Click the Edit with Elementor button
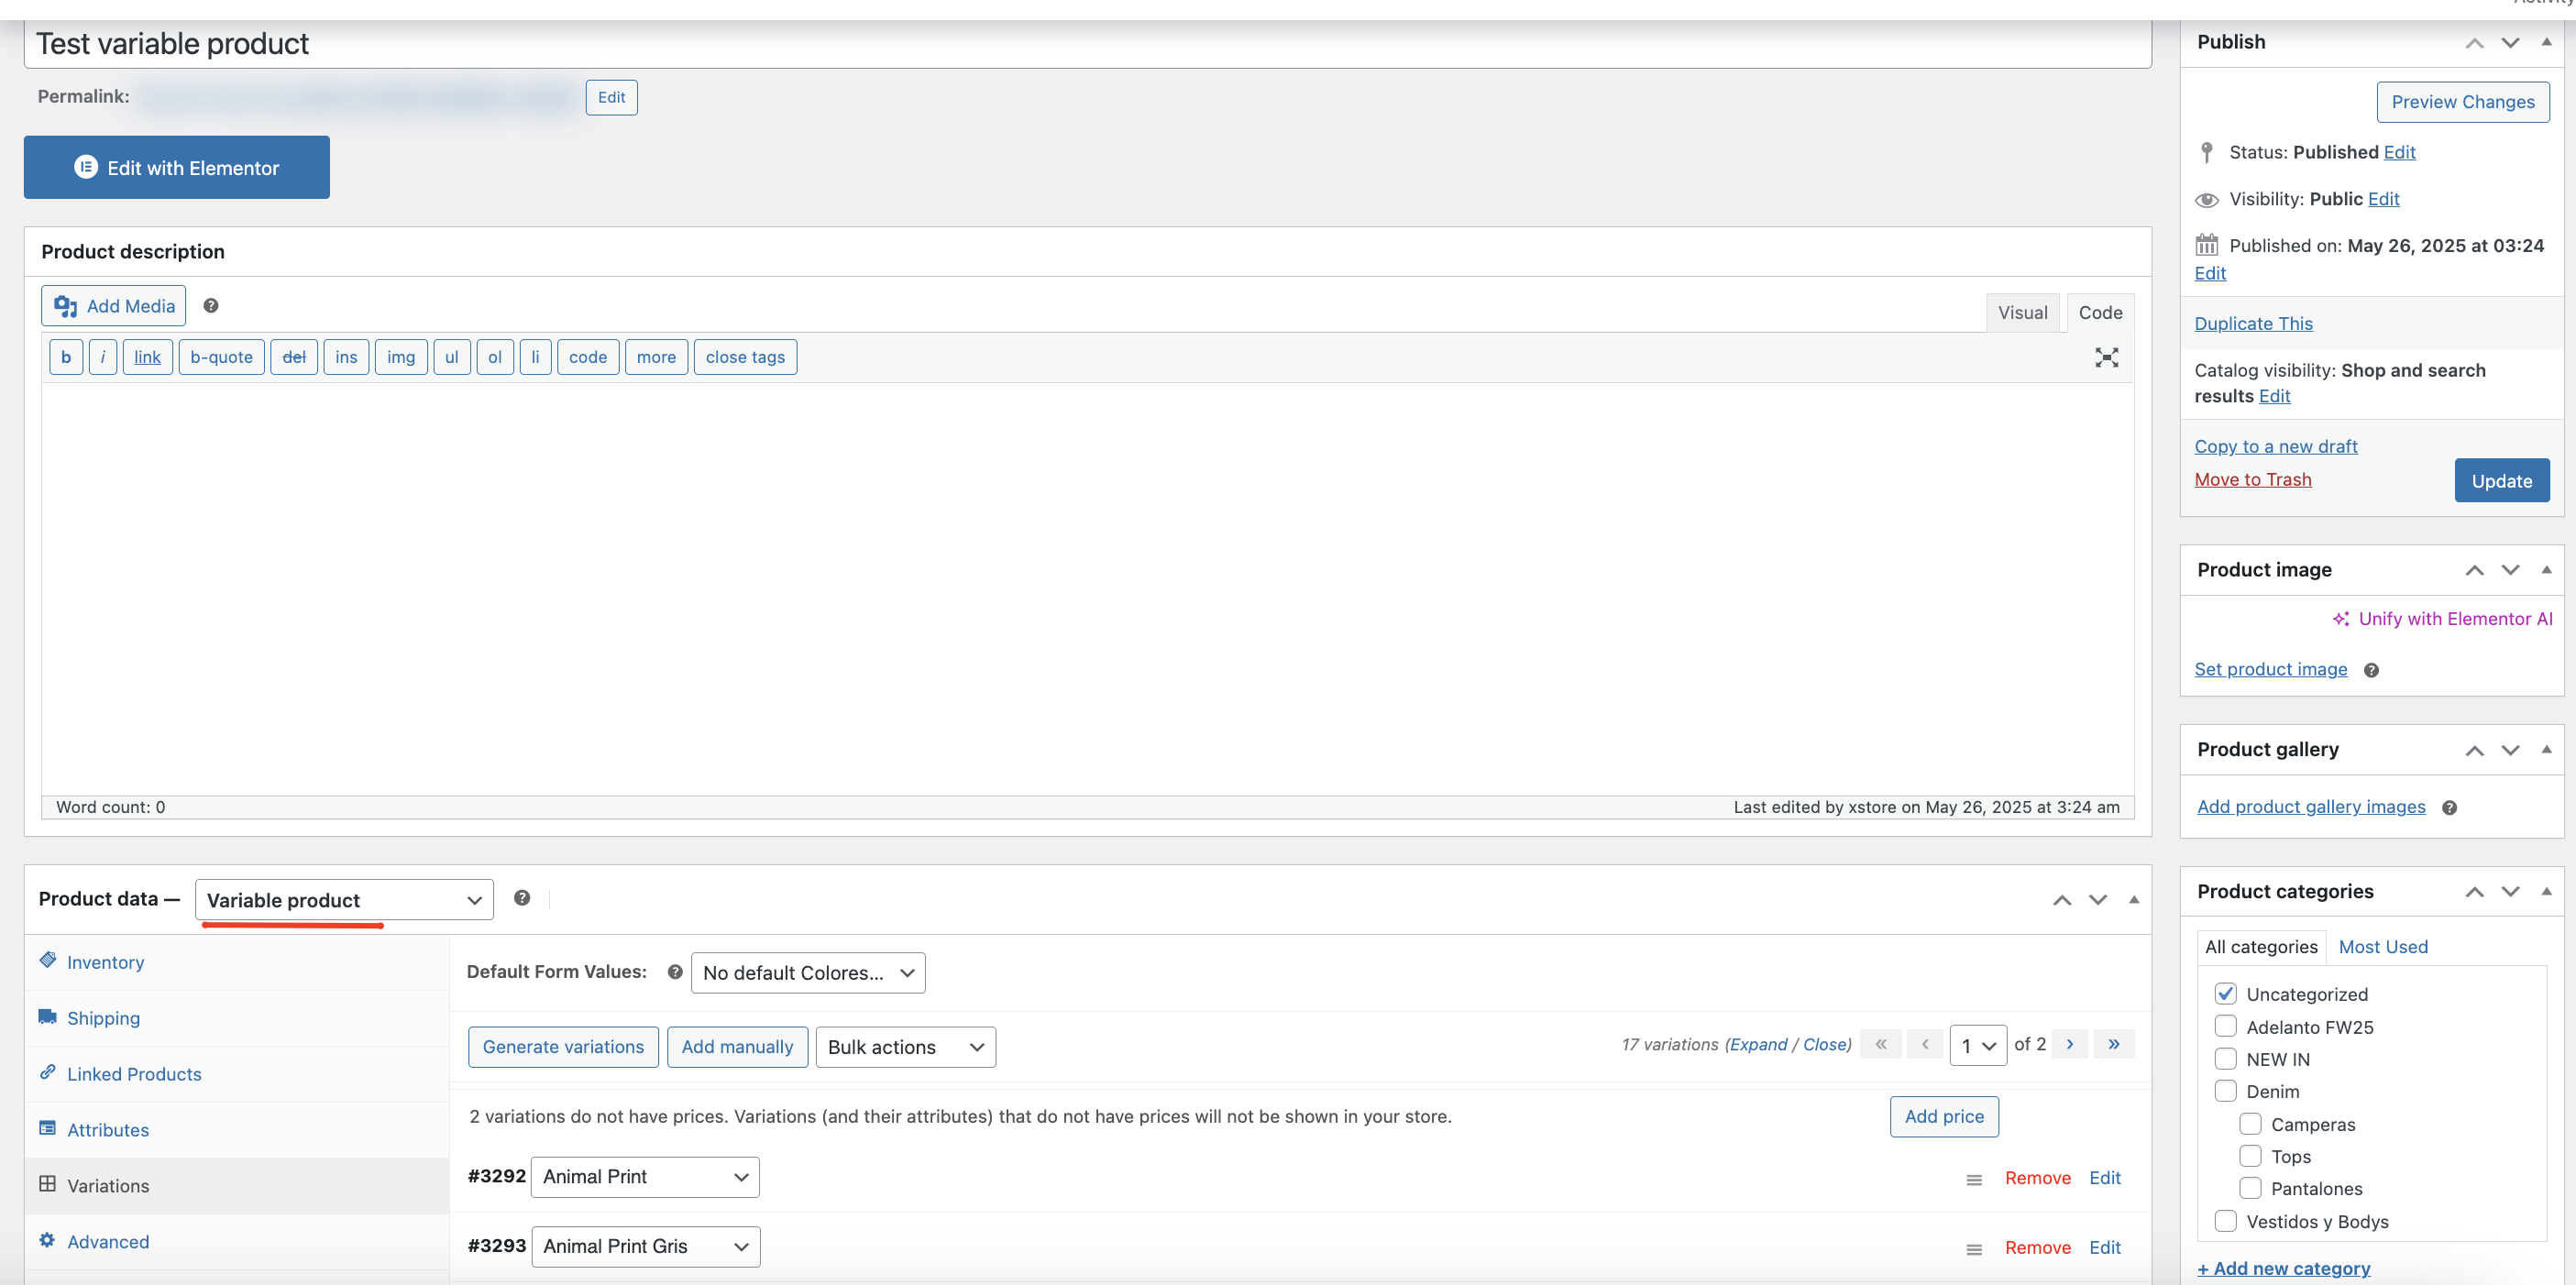 pyautogui.click(x=176, y=167)
